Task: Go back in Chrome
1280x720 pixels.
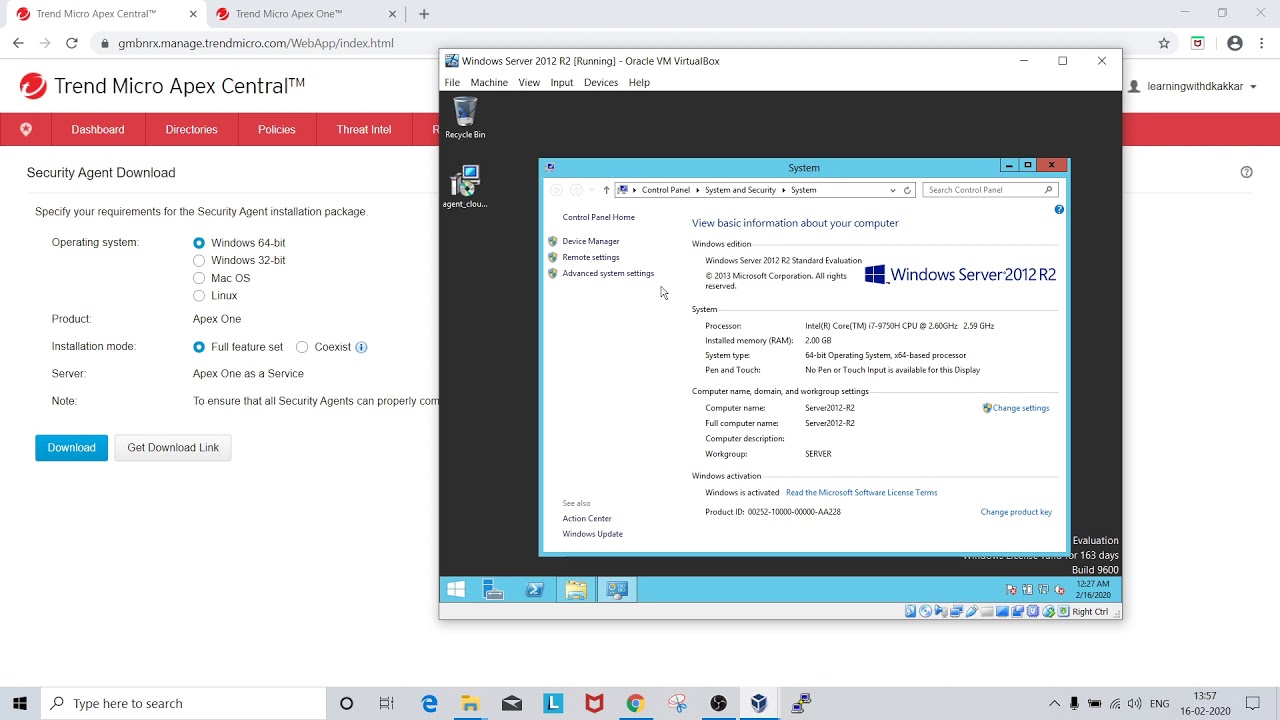Action: coord(18,43)
